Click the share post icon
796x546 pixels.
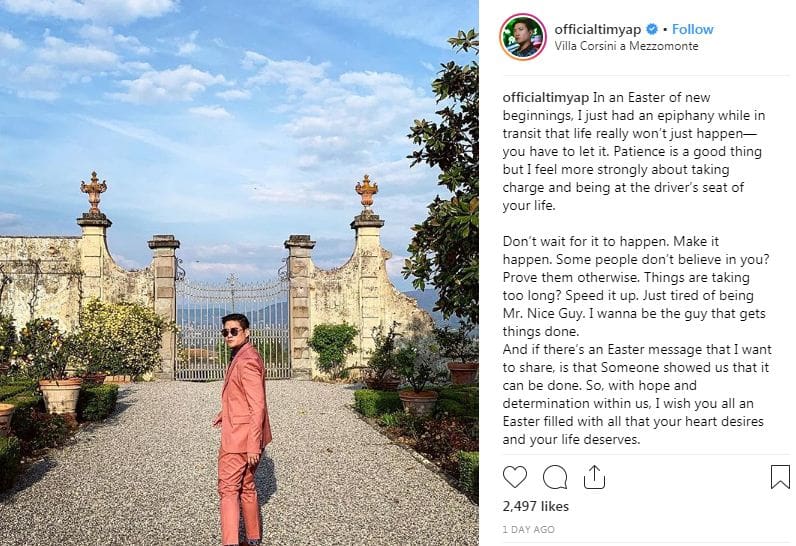[x=595, y=476]
